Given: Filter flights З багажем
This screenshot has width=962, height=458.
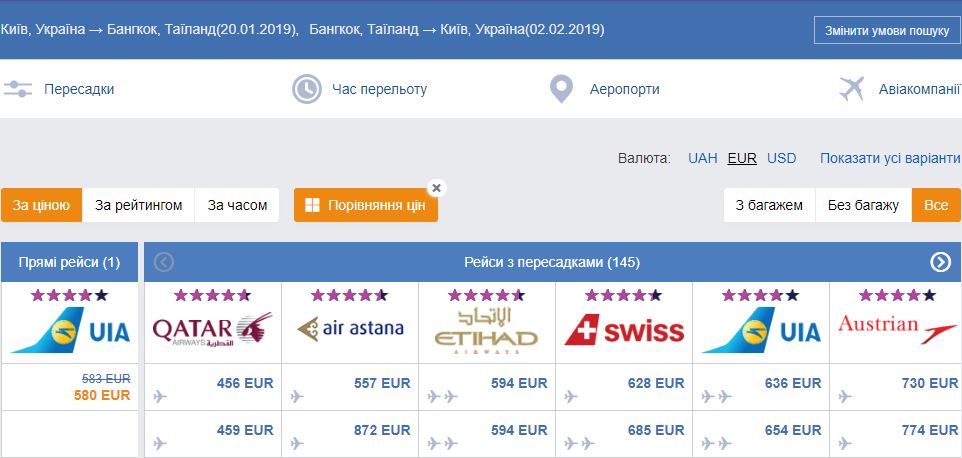Looking at the screenshot, I should pyautogui.click(x=769, y=205).
